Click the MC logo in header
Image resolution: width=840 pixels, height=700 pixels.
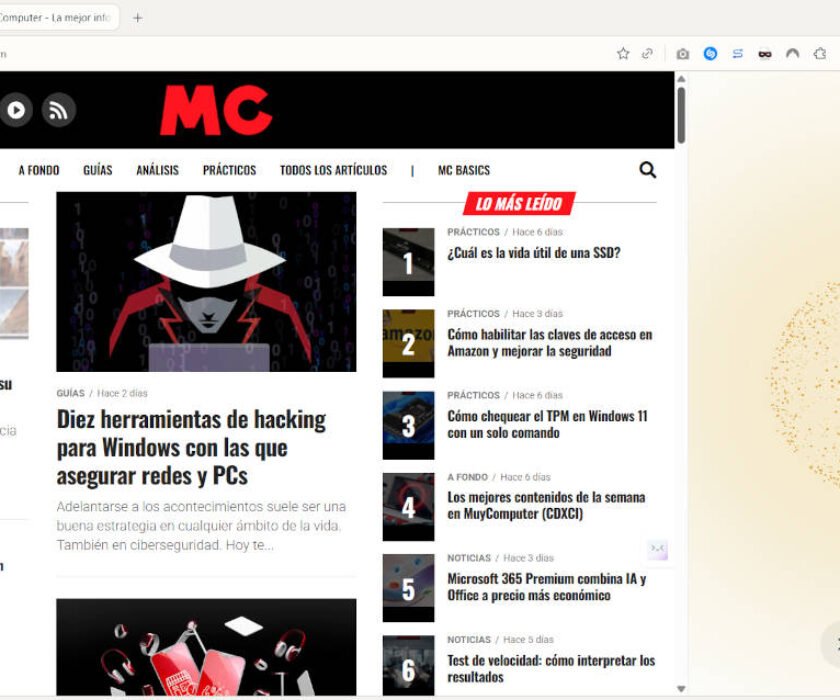click(216, 110)
